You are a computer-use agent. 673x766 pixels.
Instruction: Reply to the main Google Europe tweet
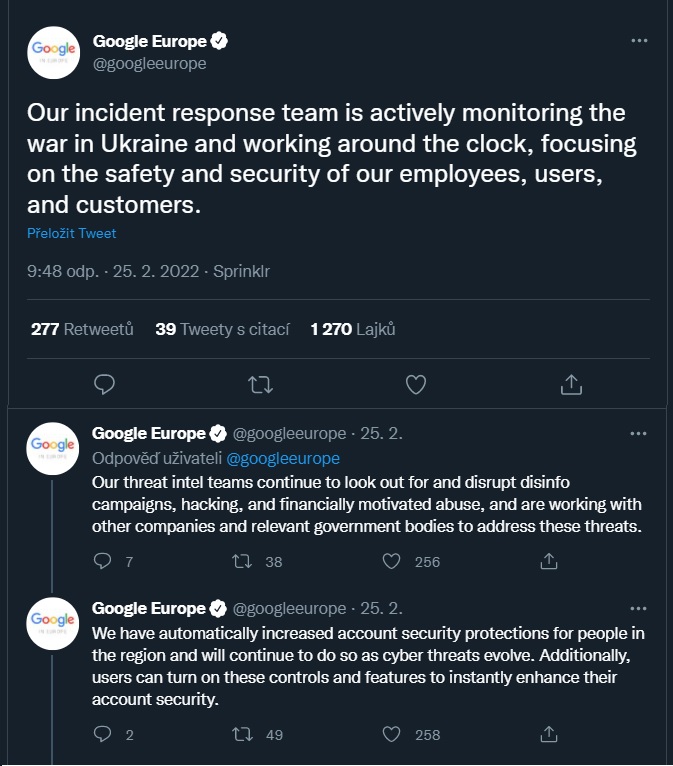(104, 384)
